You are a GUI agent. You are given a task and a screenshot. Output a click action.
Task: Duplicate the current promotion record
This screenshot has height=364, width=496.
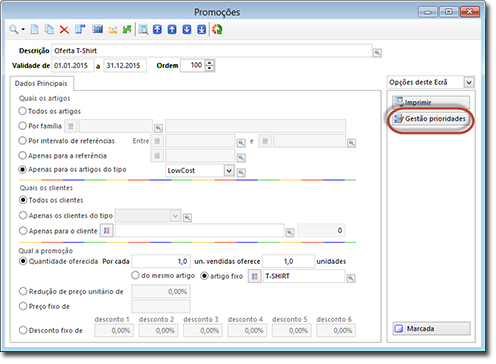(49, 29)
